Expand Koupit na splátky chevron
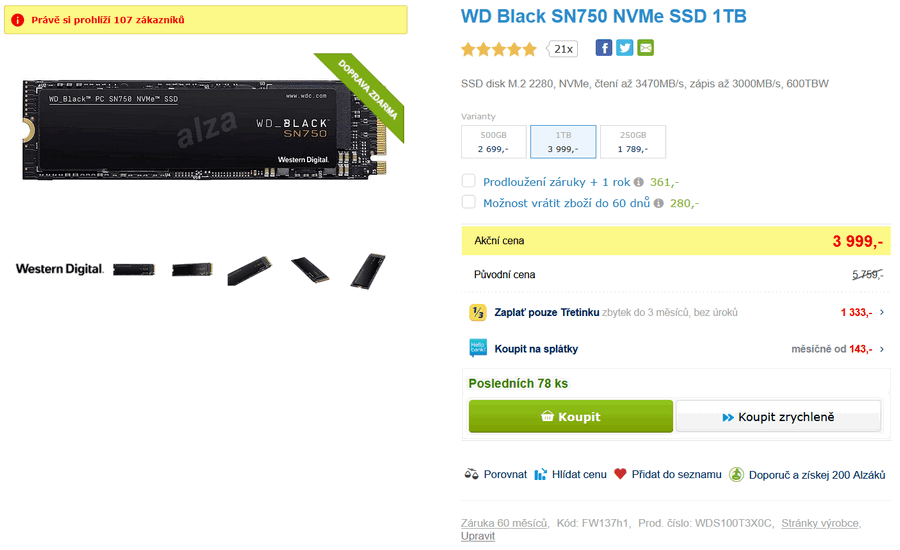Image resolution: width=900 pixels, height=550 pixels. click(x=882, y=348)
